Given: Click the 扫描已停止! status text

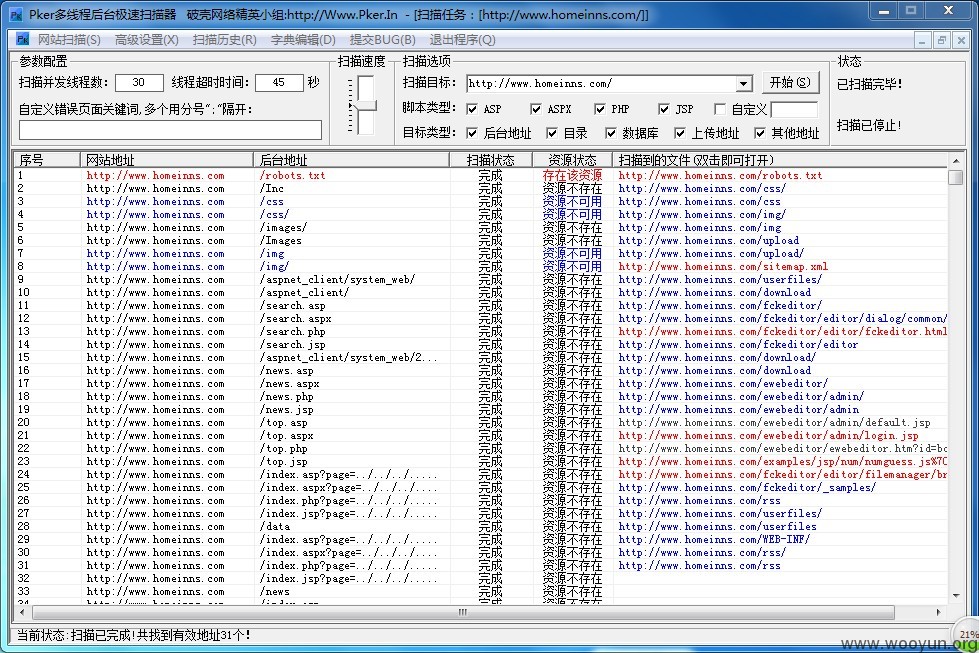Looking at the screenshot, I should coord(869,125).
